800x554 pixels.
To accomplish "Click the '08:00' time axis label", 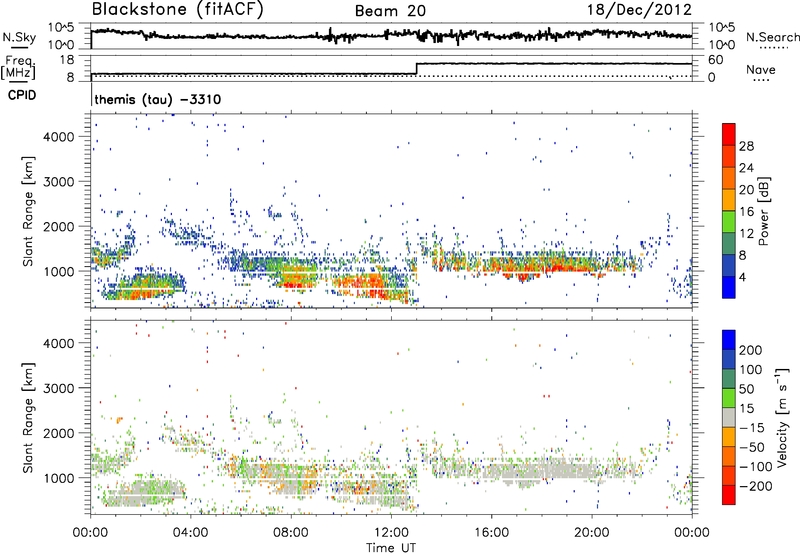I will [290, 533].
